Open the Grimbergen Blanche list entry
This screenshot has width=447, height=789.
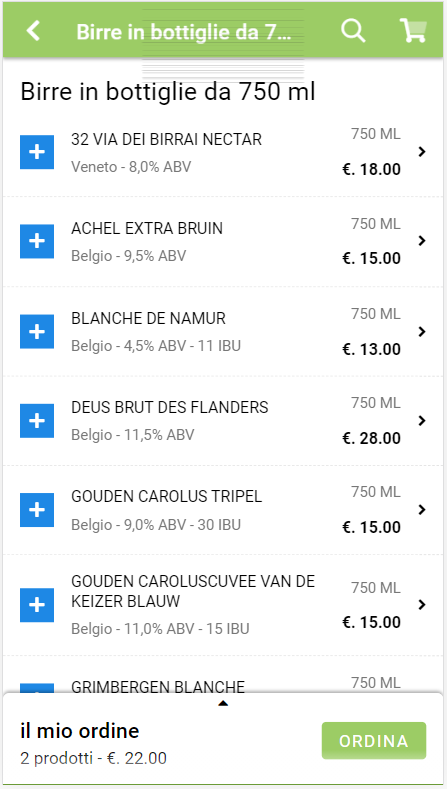223,687
